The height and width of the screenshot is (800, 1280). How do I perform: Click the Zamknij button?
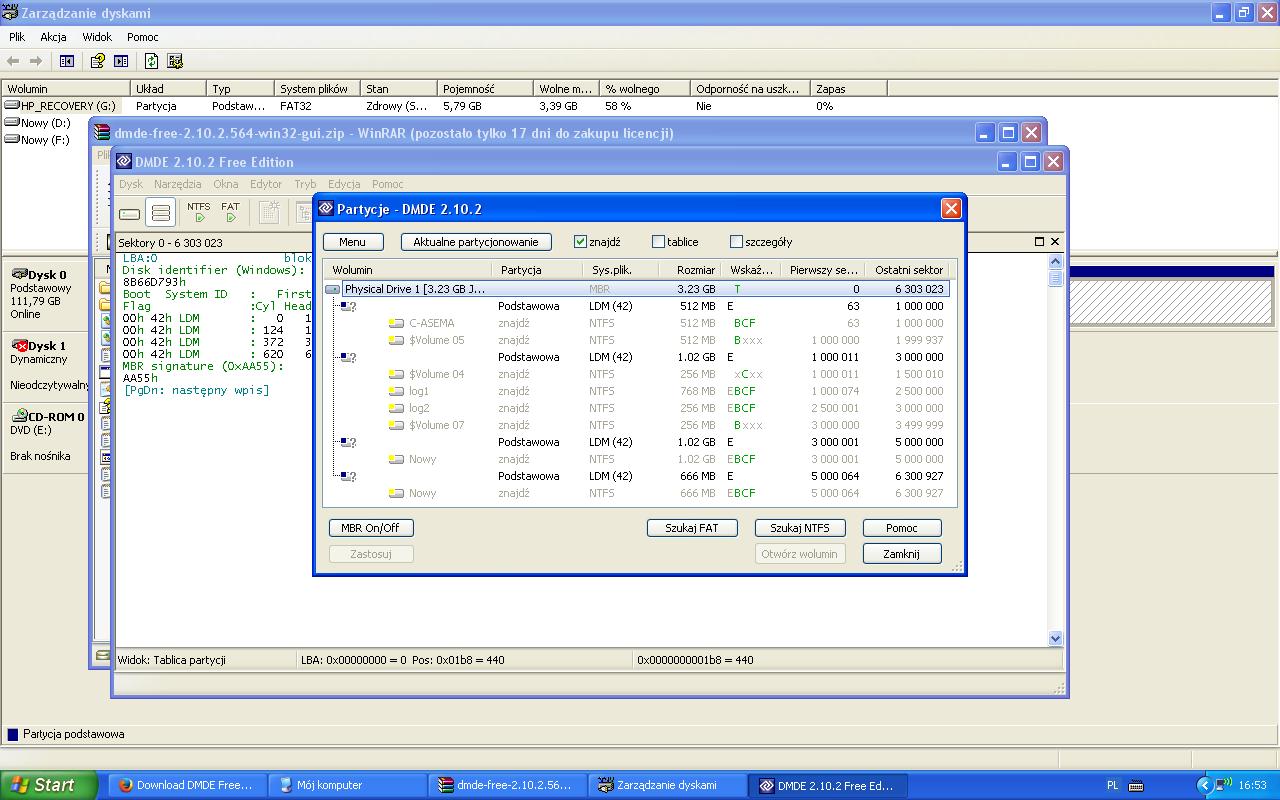902,554
